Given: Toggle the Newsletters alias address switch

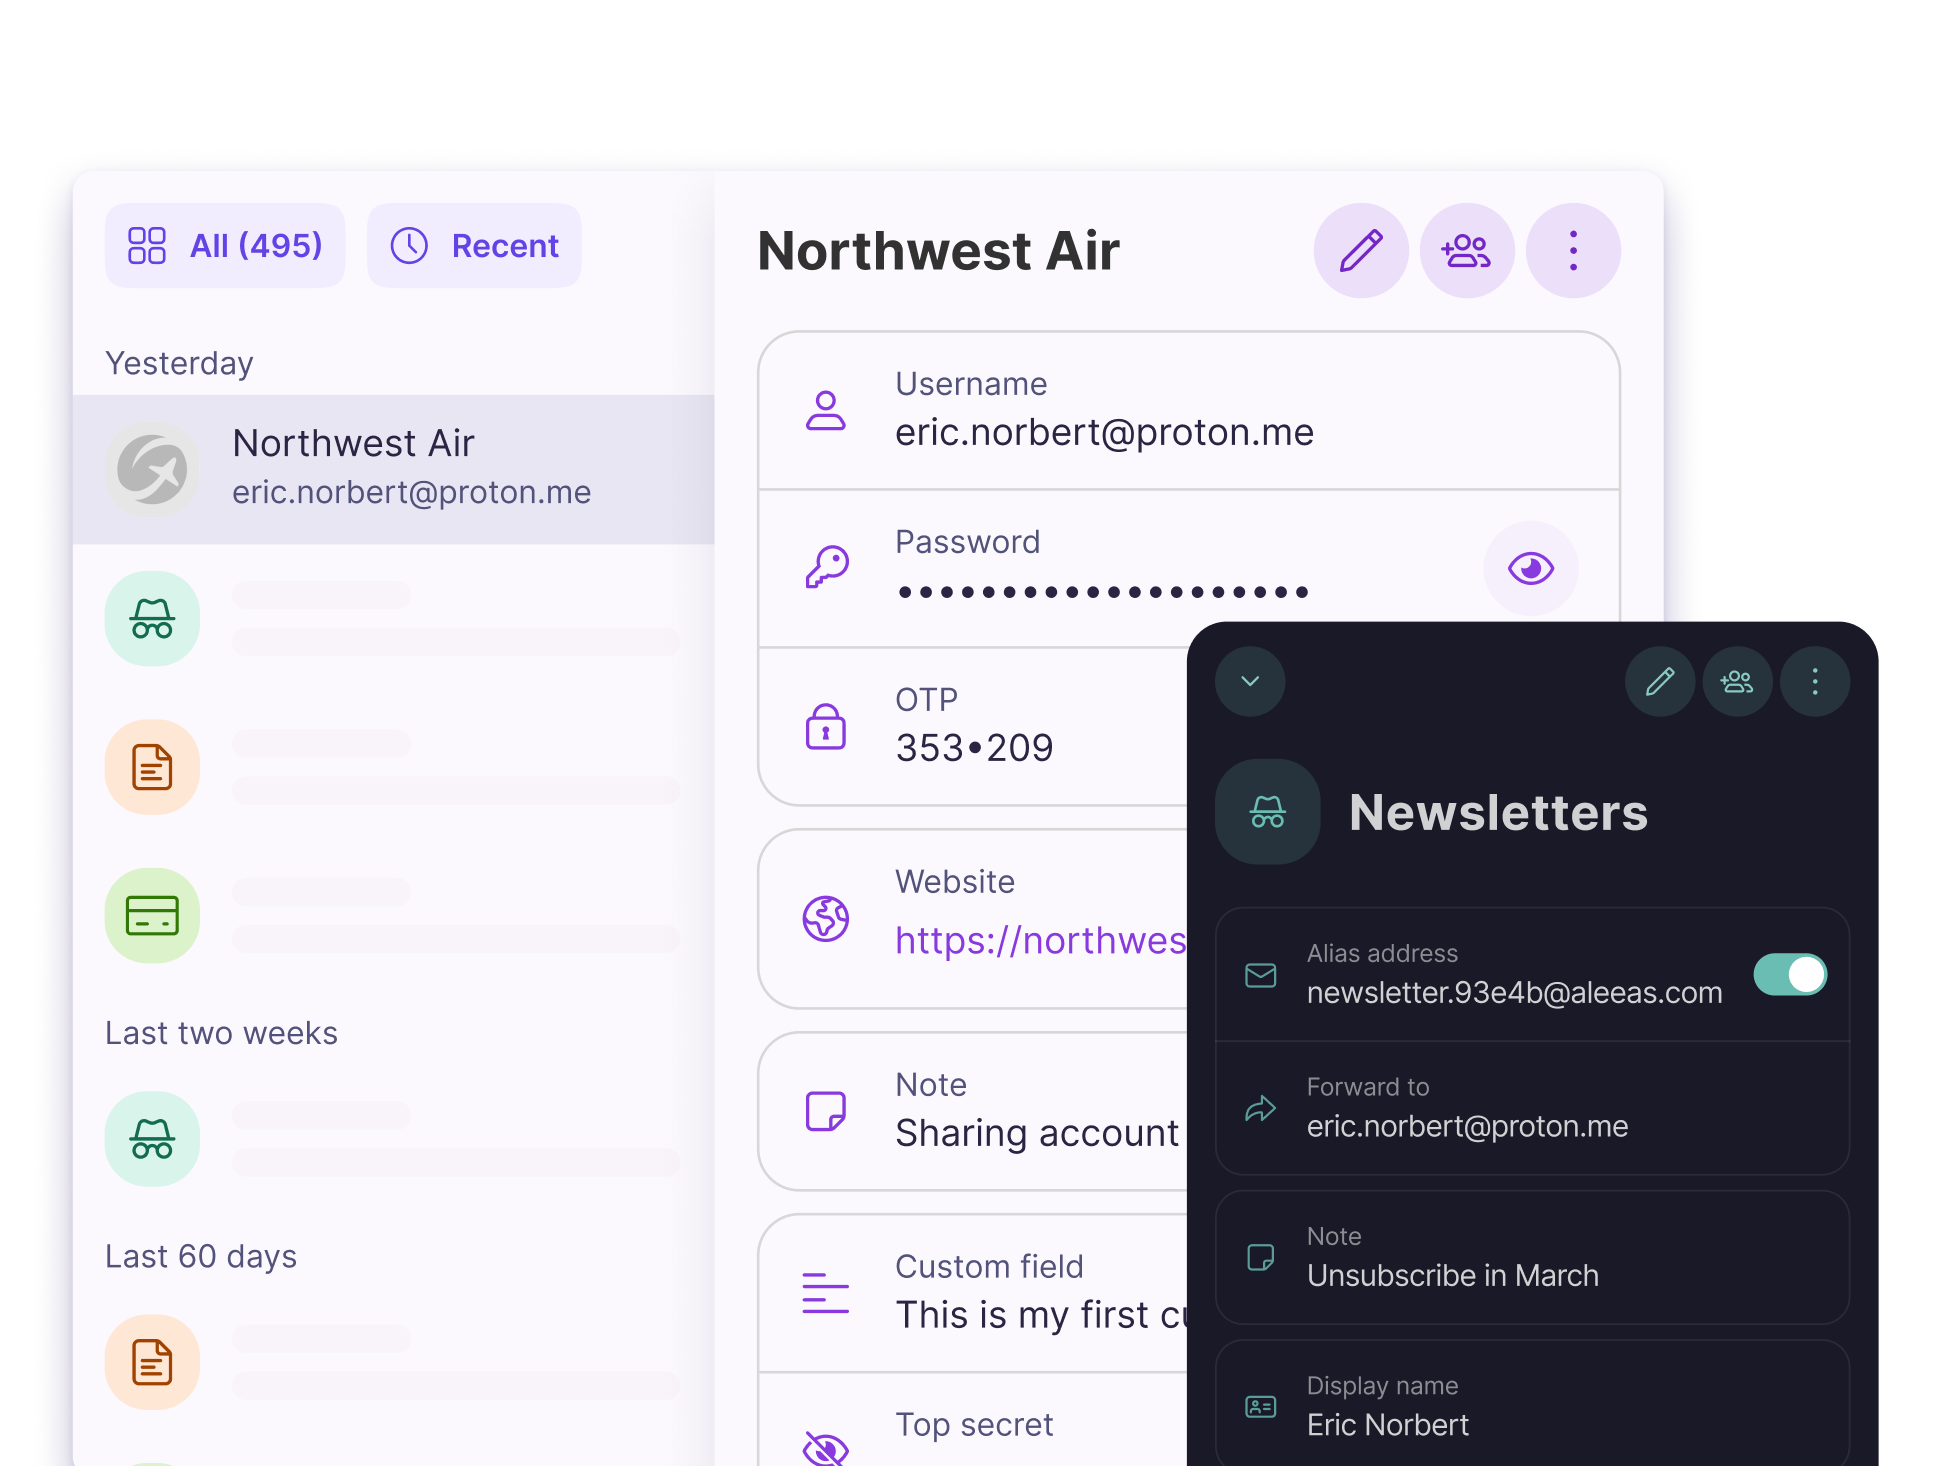Looking at the screenshot, I should (x=1790, y=974).
